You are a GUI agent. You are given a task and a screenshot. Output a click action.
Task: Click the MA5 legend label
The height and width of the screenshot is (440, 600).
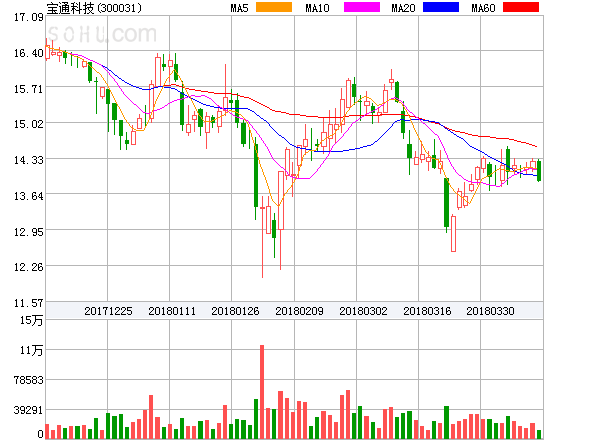pos(240,8)
